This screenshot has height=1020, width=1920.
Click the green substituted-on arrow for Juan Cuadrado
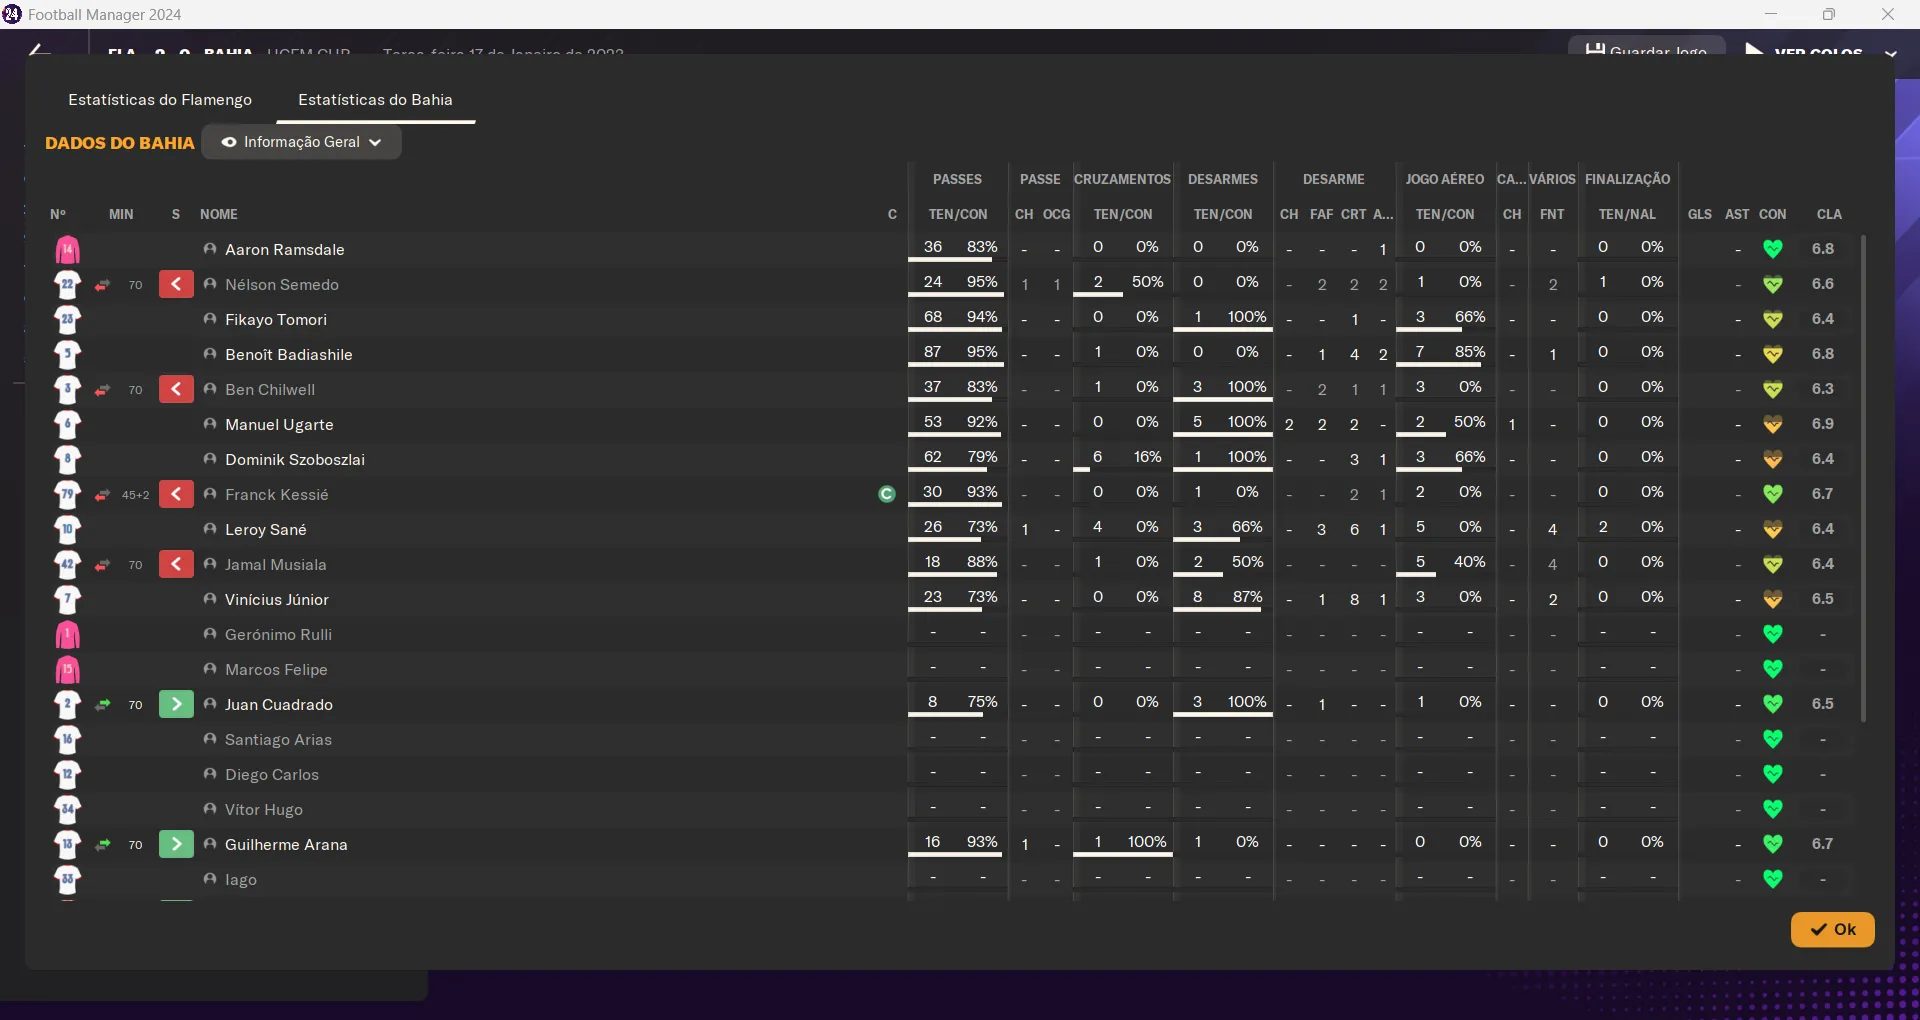point(176,705)
